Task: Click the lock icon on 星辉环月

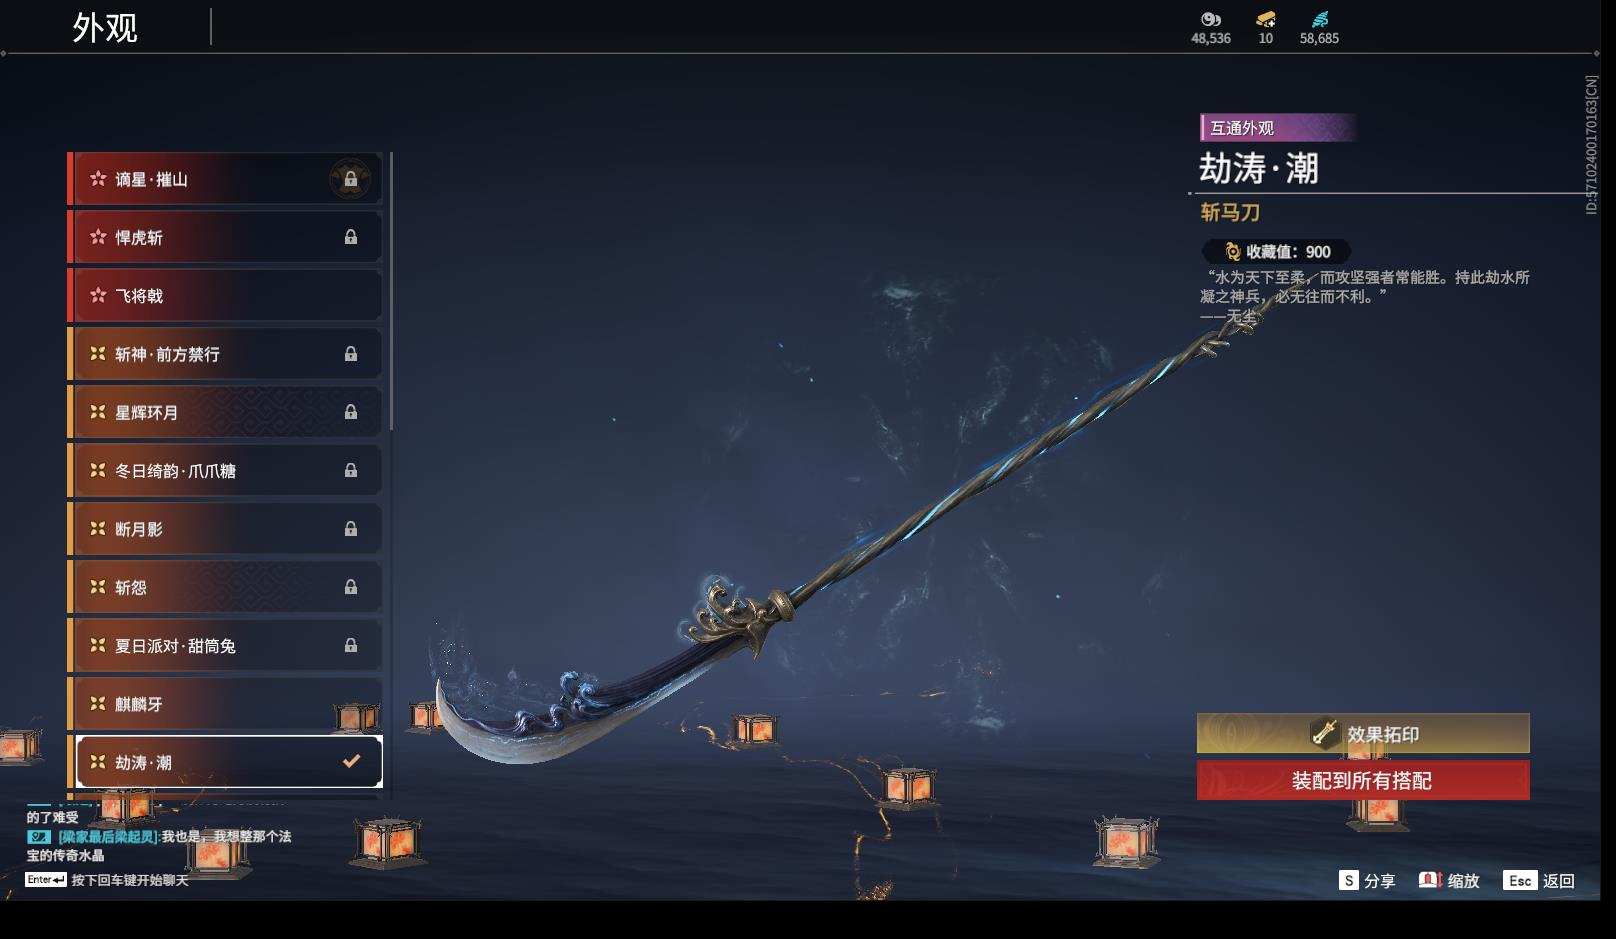Action: point(351,412)
